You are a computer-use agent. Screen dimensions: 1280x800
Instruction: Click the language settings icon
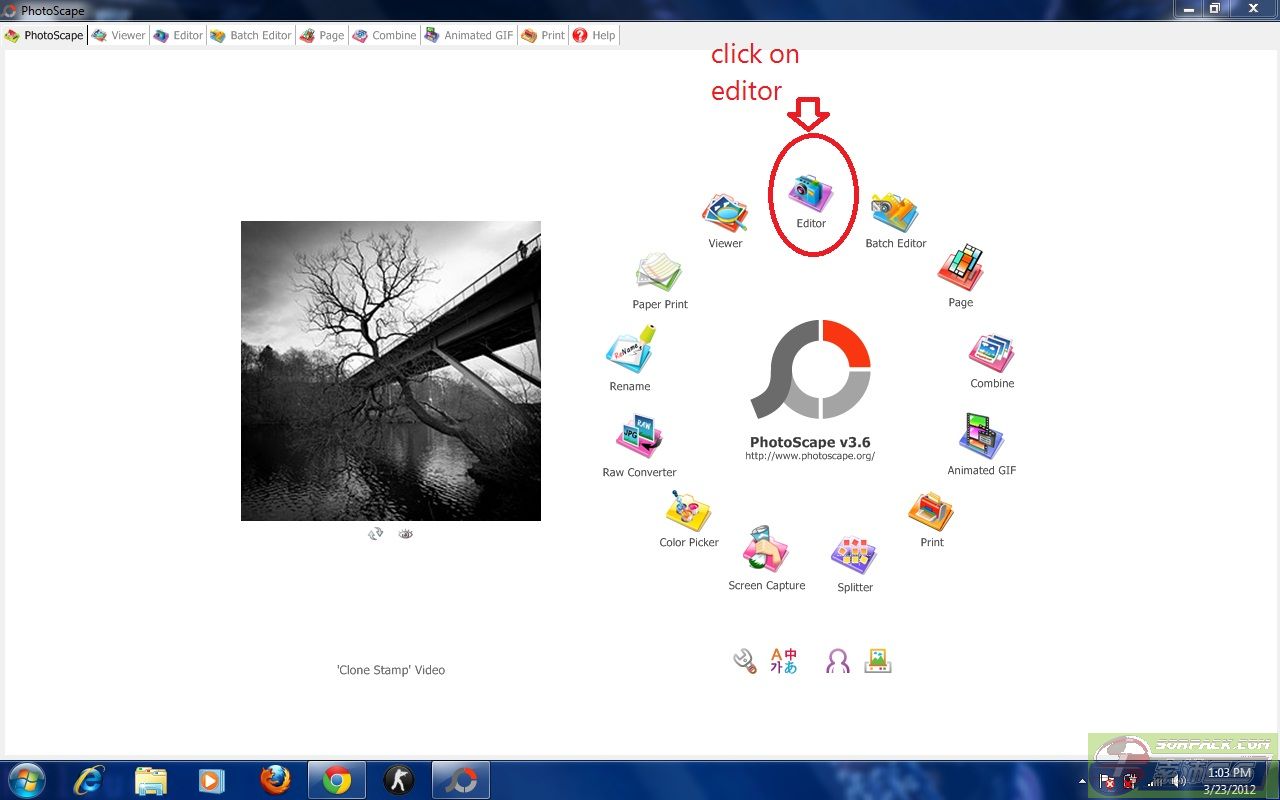click(x=783, y=660)
